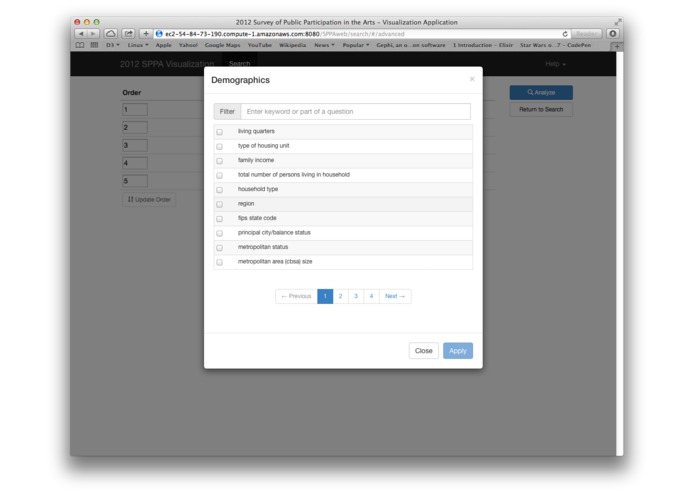Check the type of housing unit checkbox
The height and width of the screenshot is (494, 695).
pos(219,146)
